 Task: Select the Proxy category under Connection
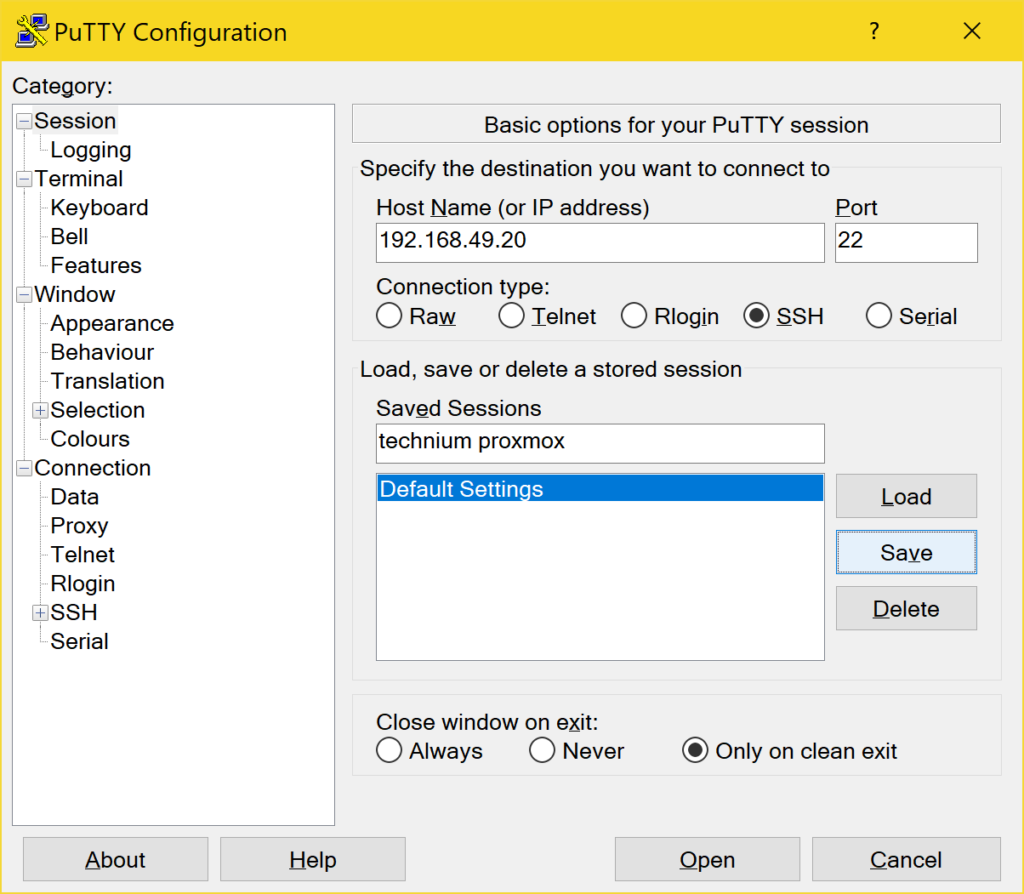(78, 525)
